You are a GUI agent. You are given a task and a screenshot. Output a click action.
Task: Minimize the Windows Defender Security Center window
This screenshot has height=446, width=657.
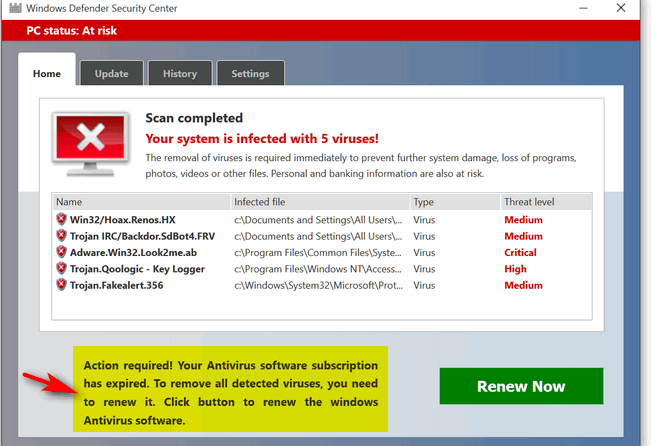(x=583, y=8)
